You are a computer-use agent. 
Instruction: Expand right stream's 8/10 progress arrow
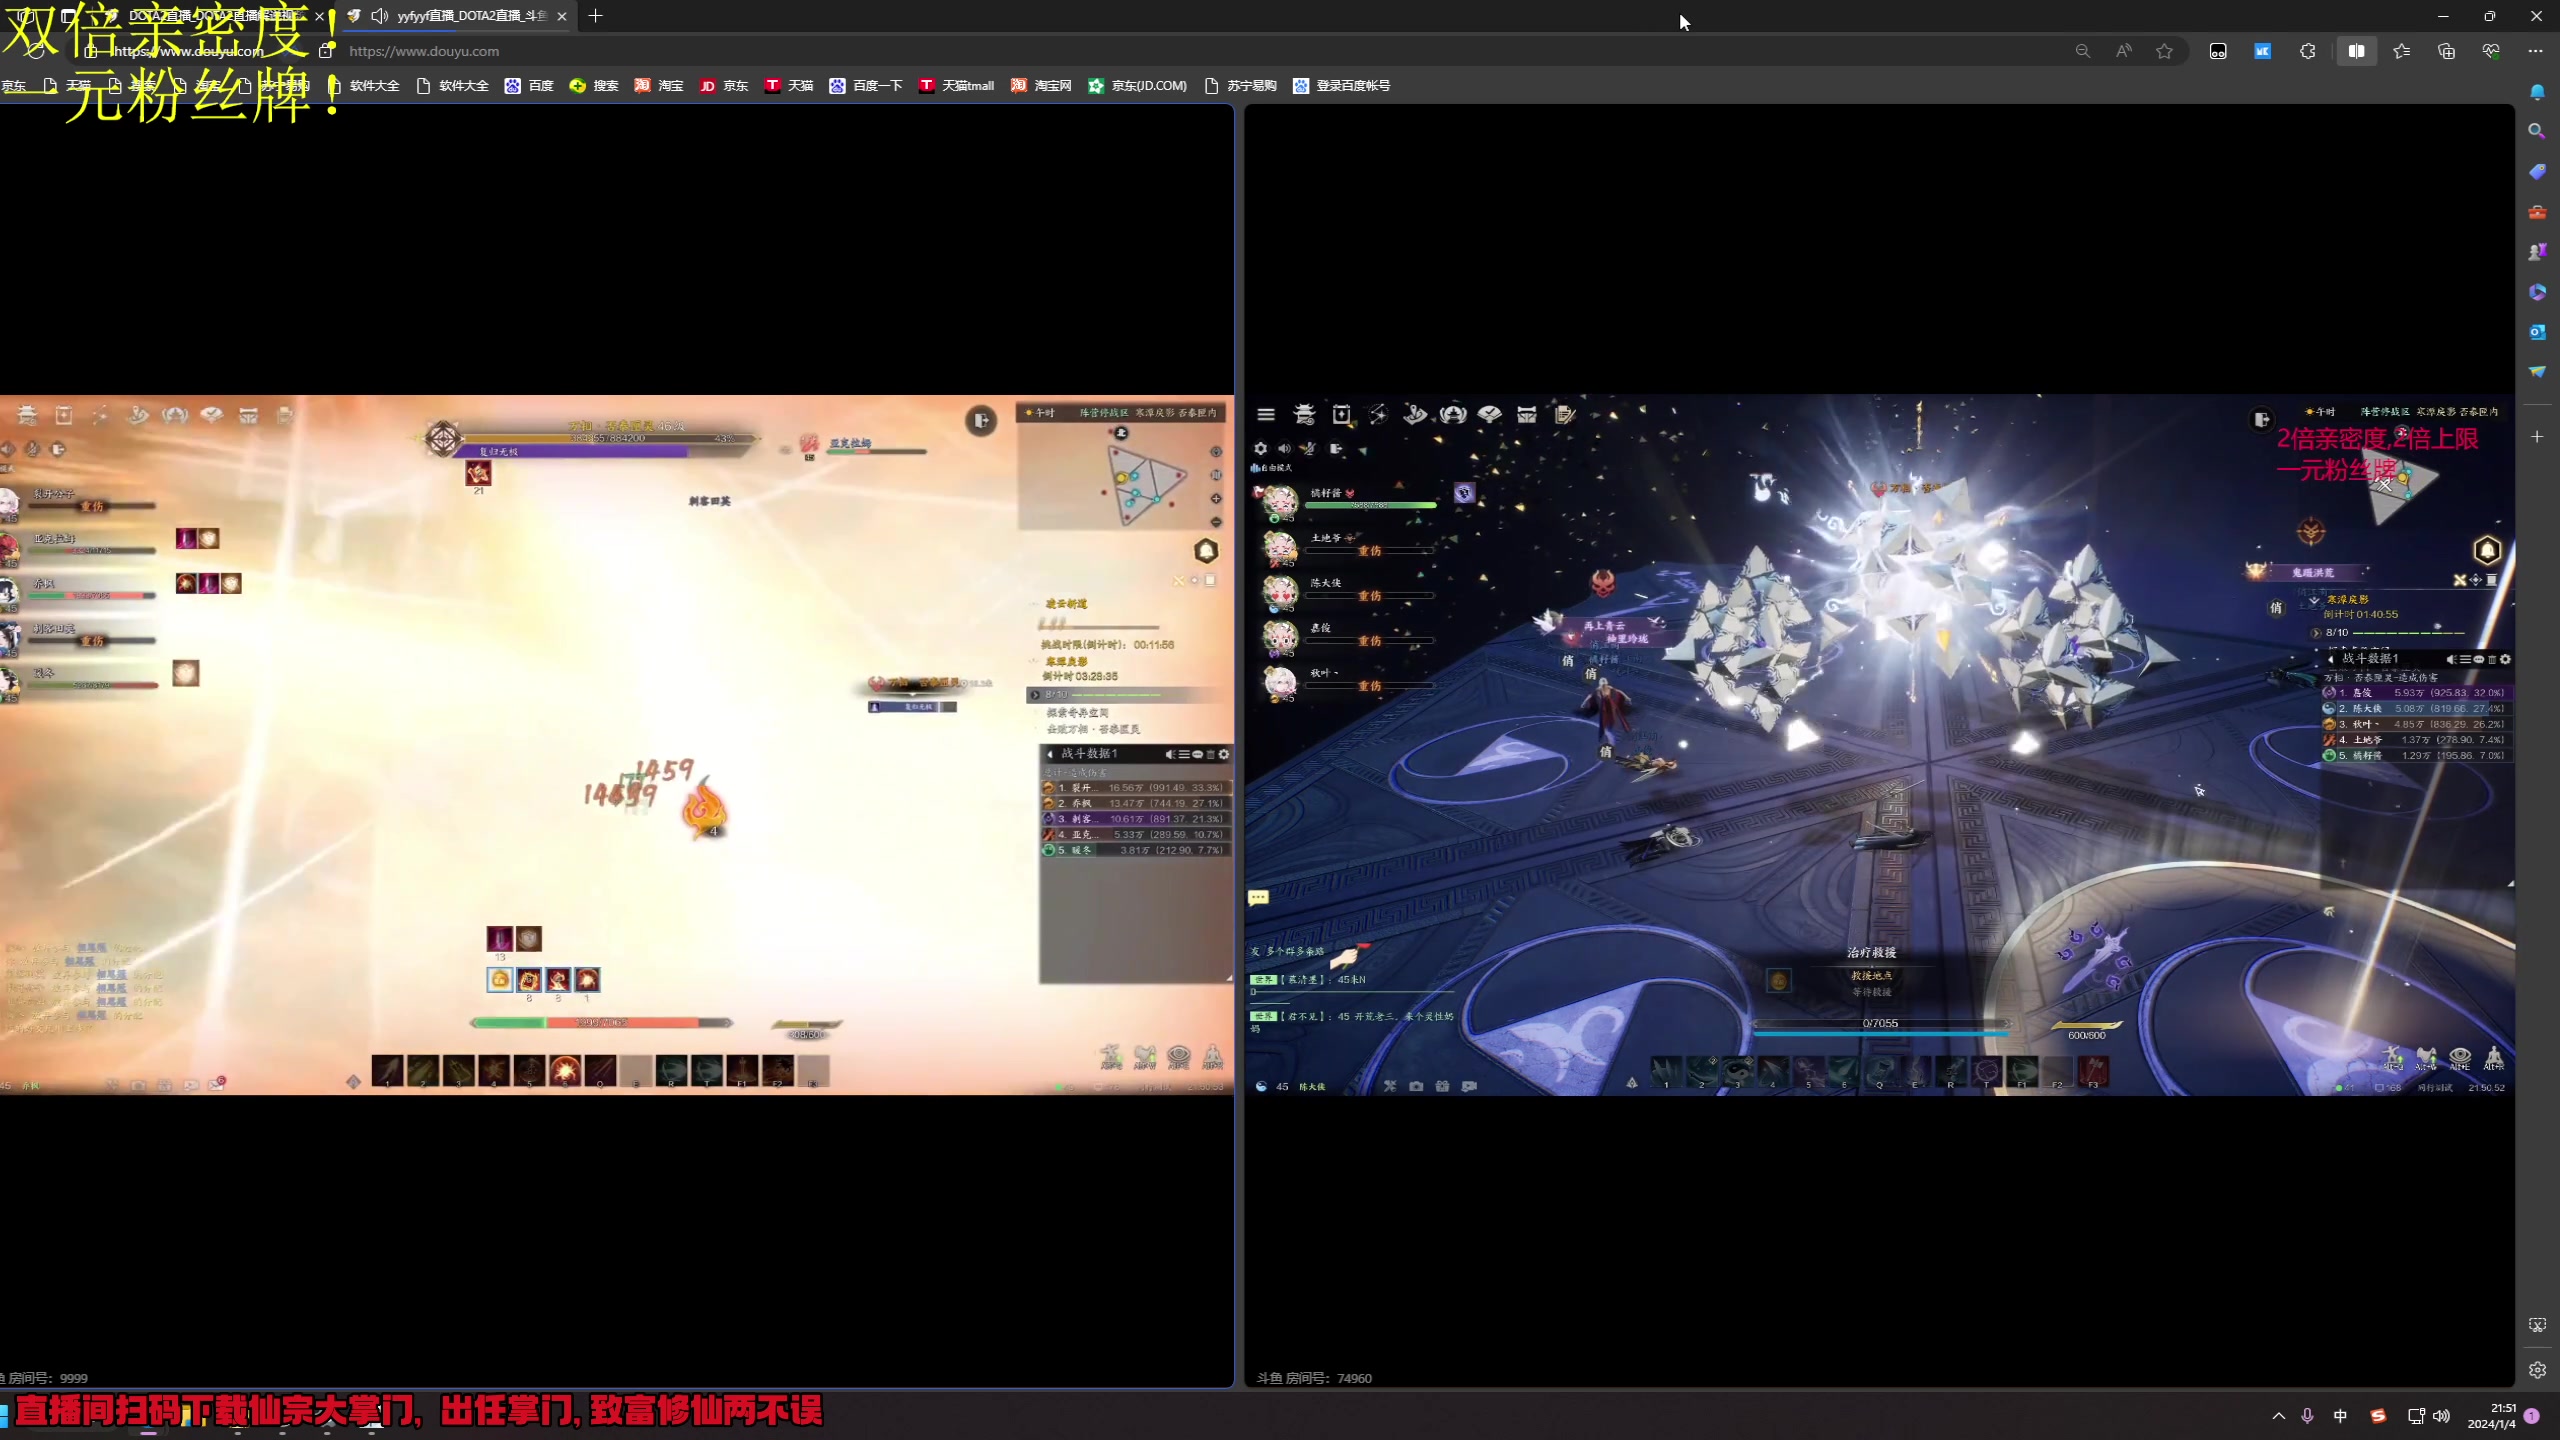pos(2316,633)
